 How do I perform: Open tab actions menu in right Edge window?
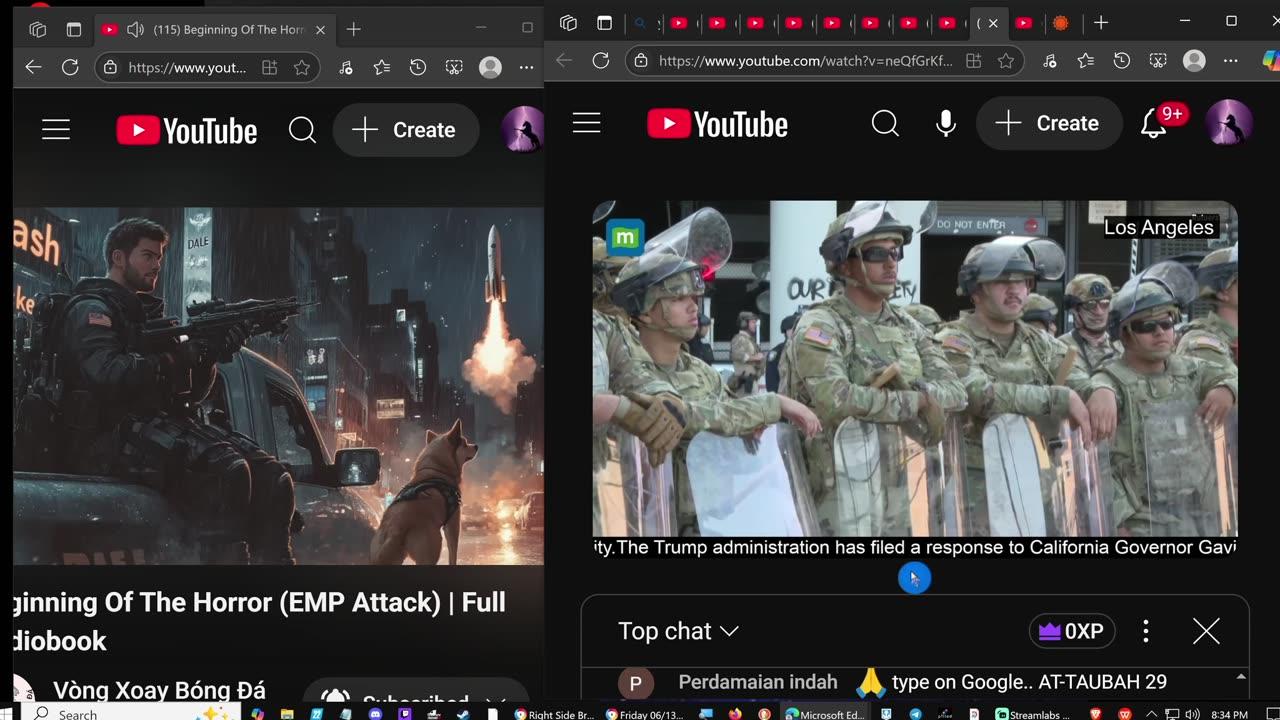(x=604, y=23)
